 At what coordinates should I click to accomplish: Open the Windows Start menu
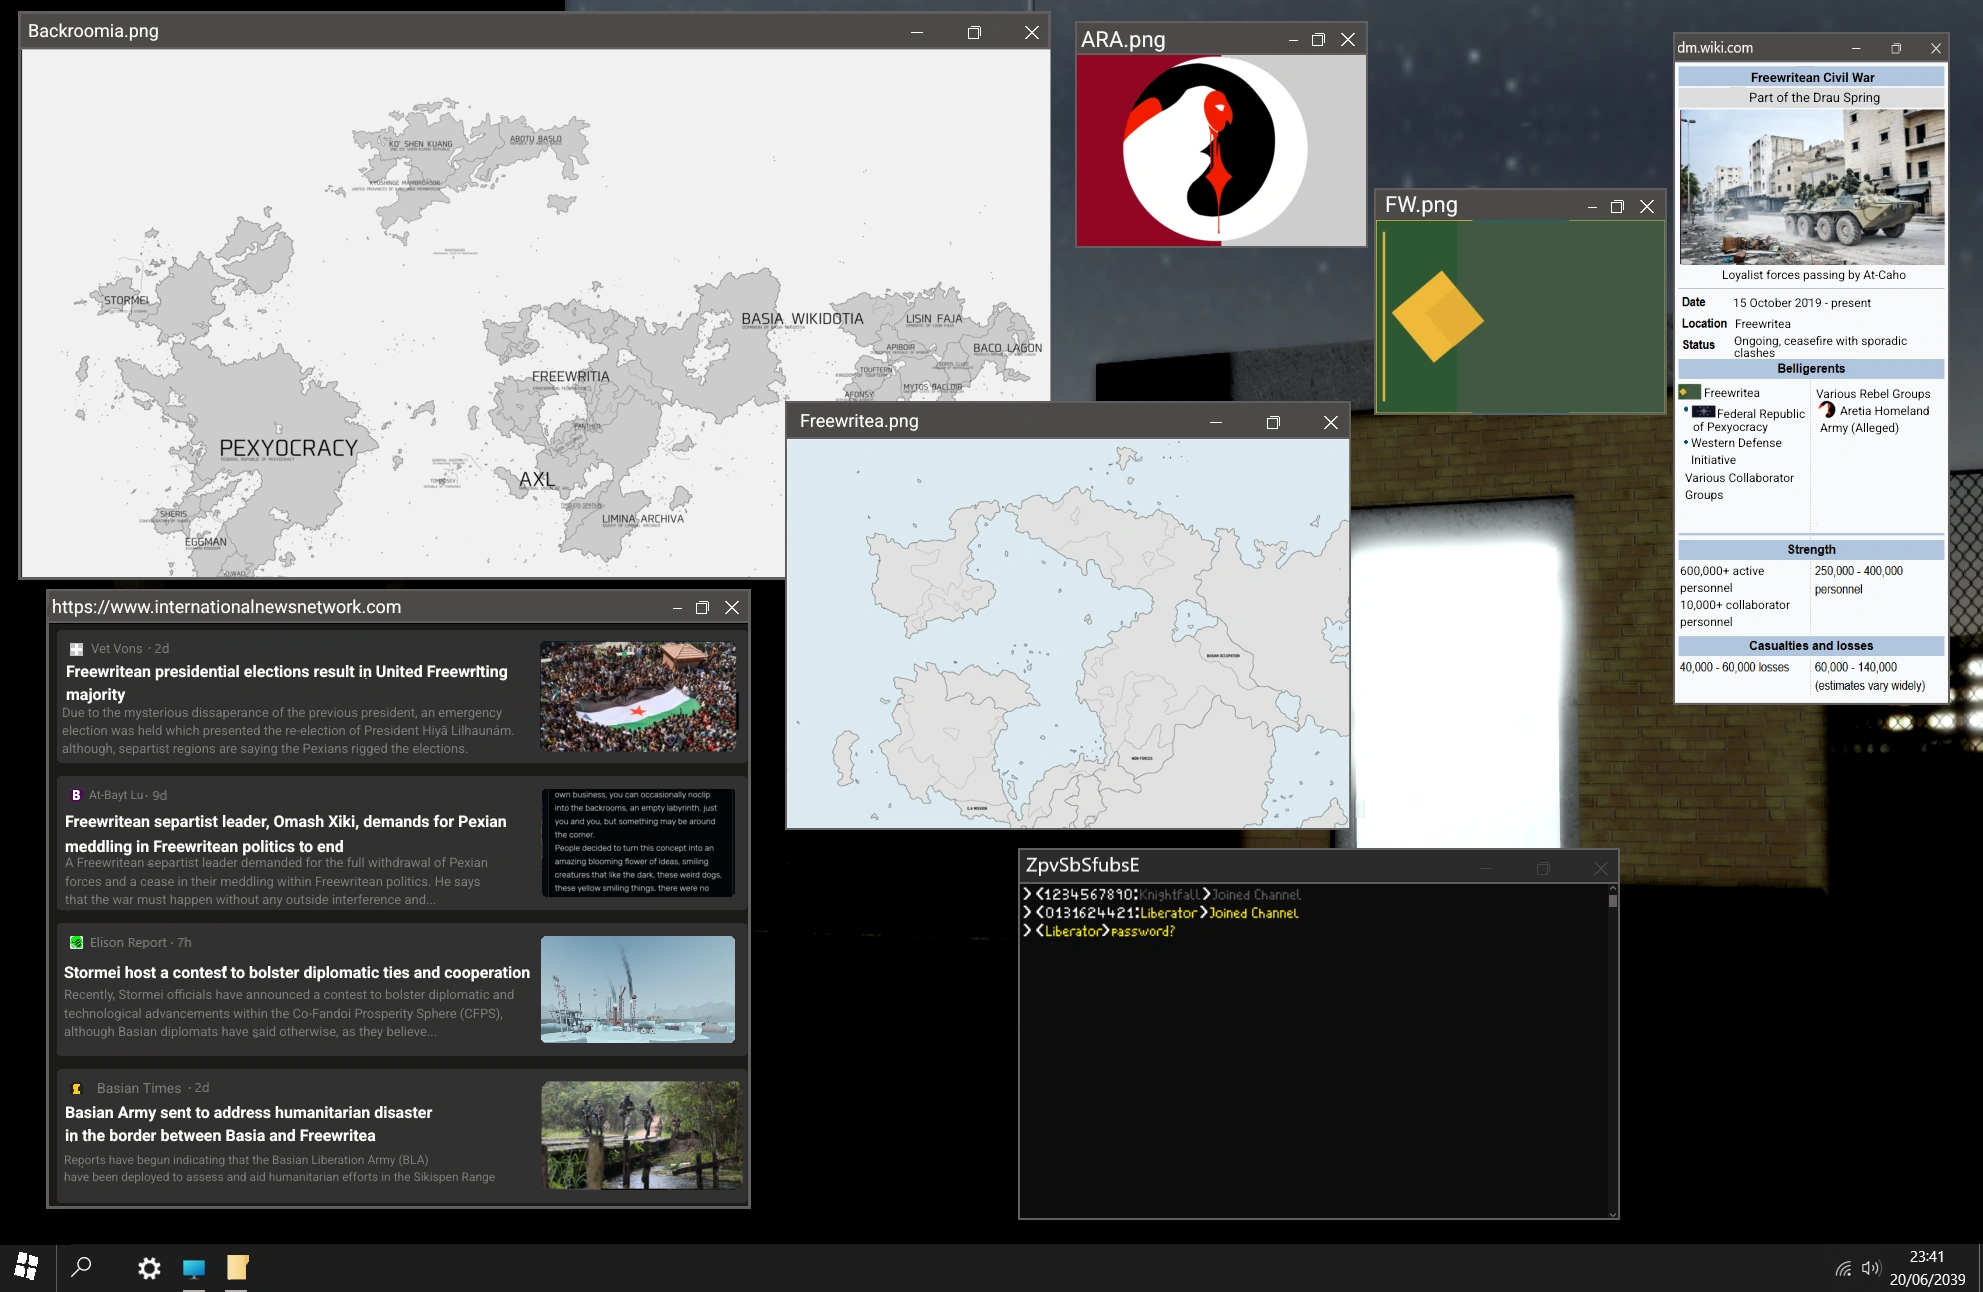coord(26,1267)
